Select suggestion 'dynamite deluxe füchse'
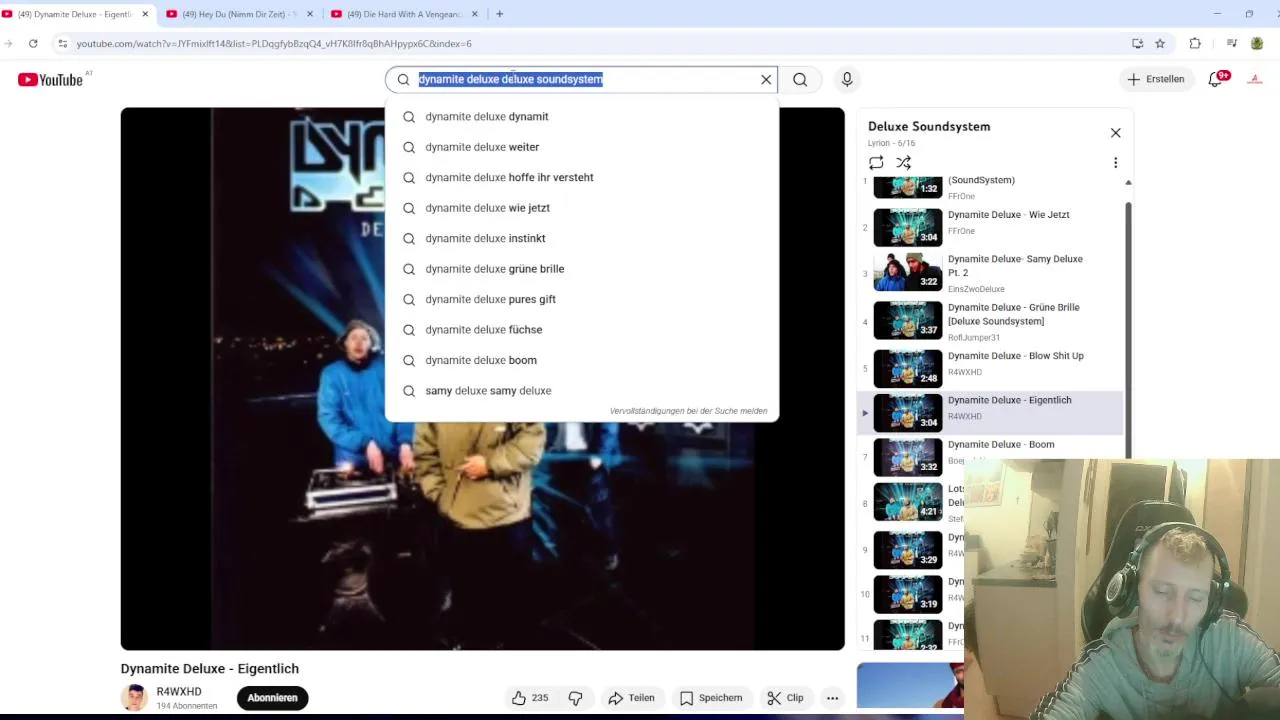Image resolution: width=1280 pixels, height=720 pixels. 582,330
